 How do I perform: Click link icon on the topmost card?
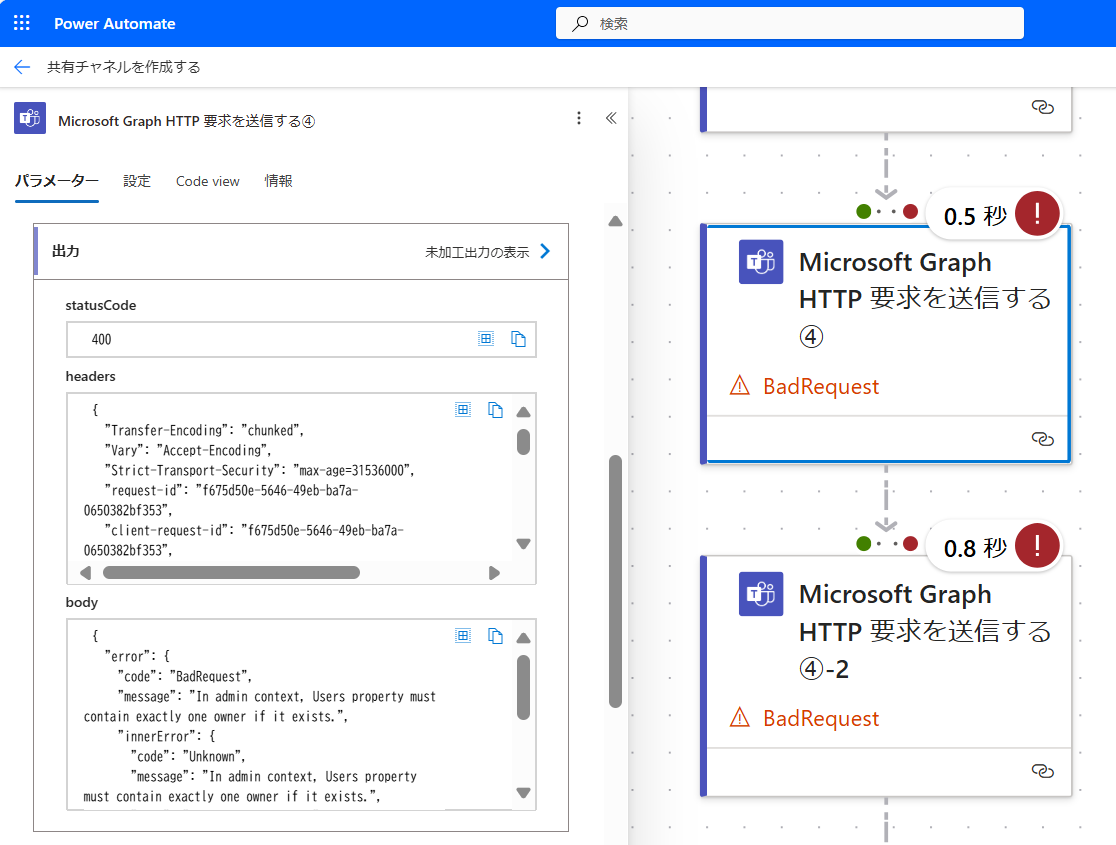(x=1043, y=107)
